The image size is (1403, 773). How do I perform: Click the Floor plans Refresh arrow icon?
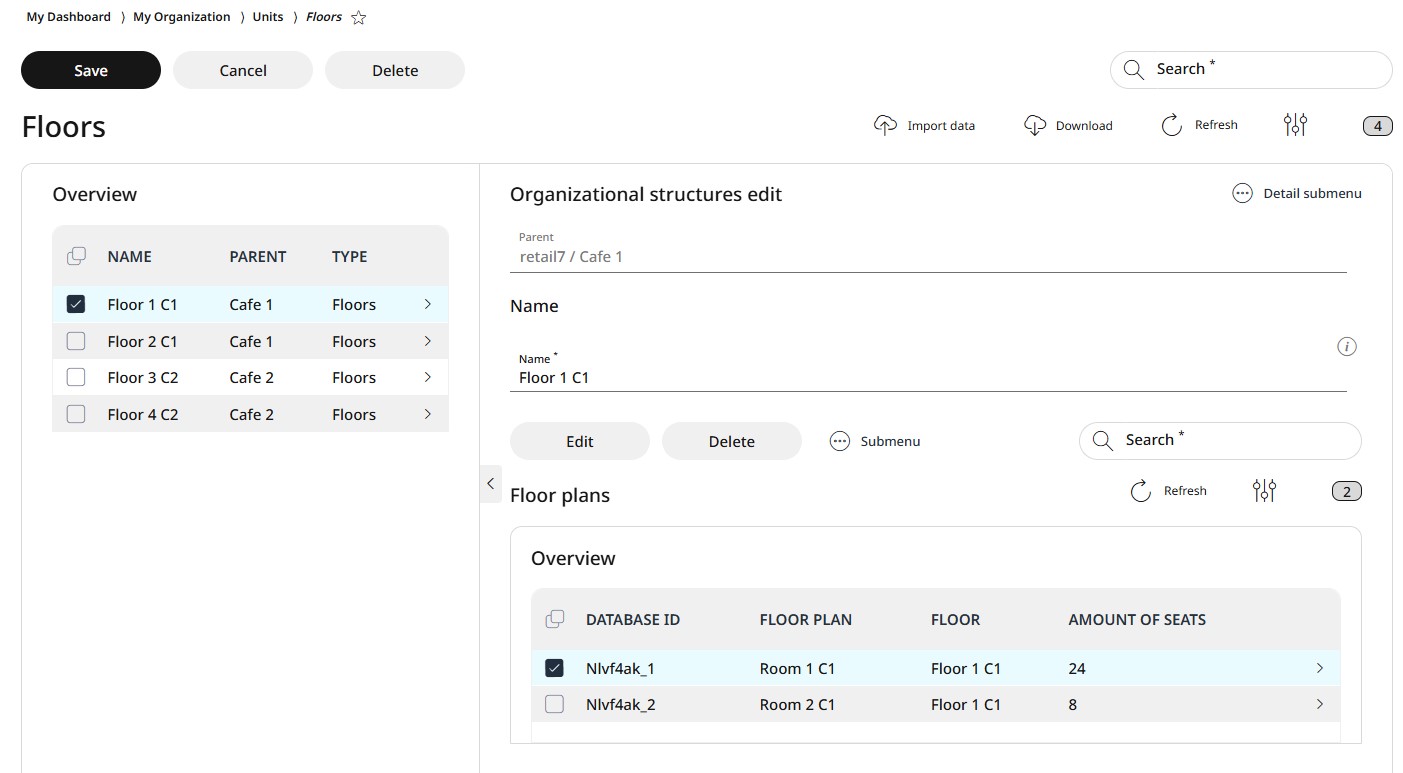click(1141, 491)
